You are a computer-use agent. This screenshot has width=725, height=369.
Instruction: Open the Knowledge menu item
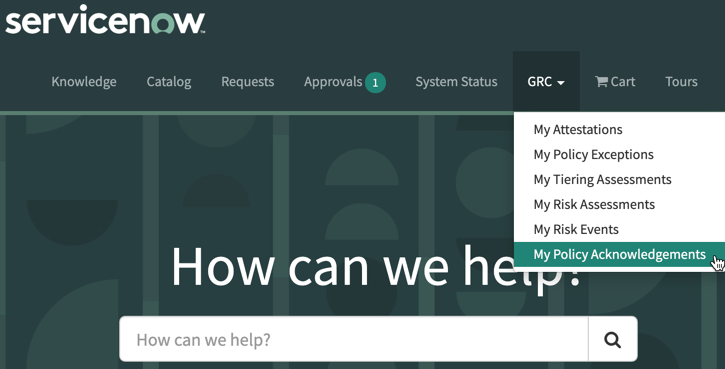[84, 82]
